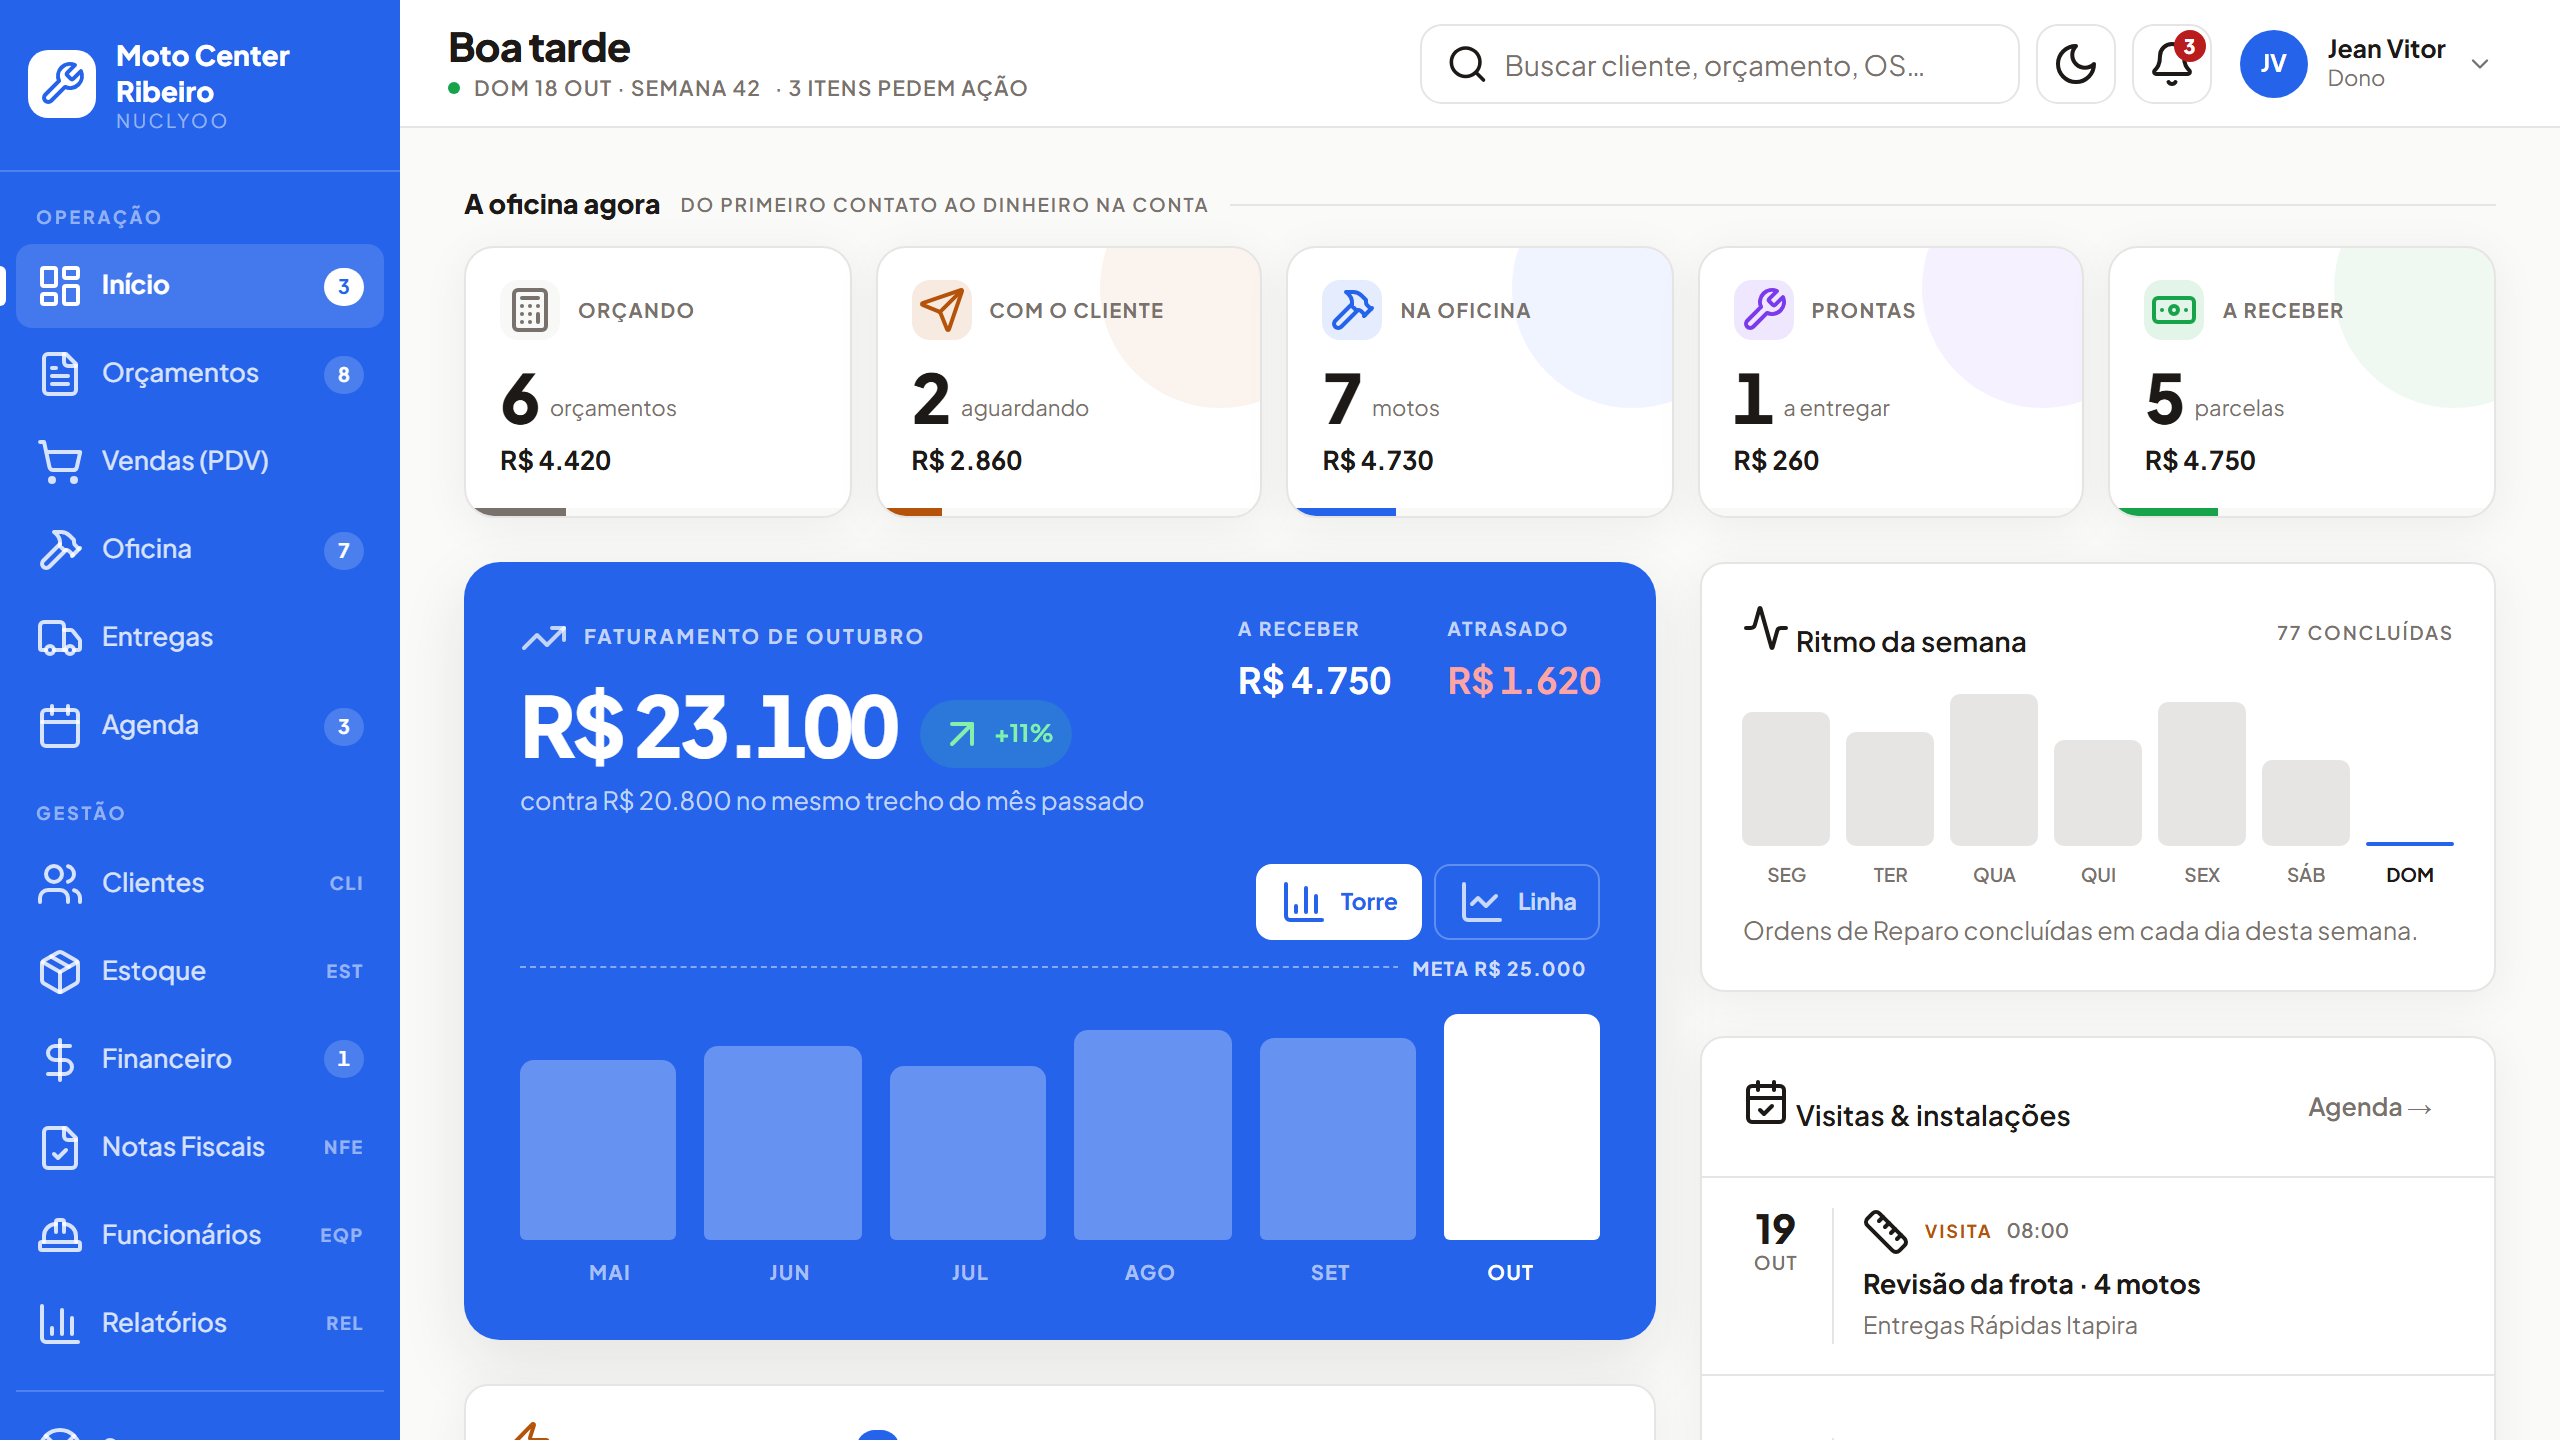Click the SÁB bar in Ritmo da semana
The width and height of the screenshot is (2560, 1440).
pos(2306,803)
